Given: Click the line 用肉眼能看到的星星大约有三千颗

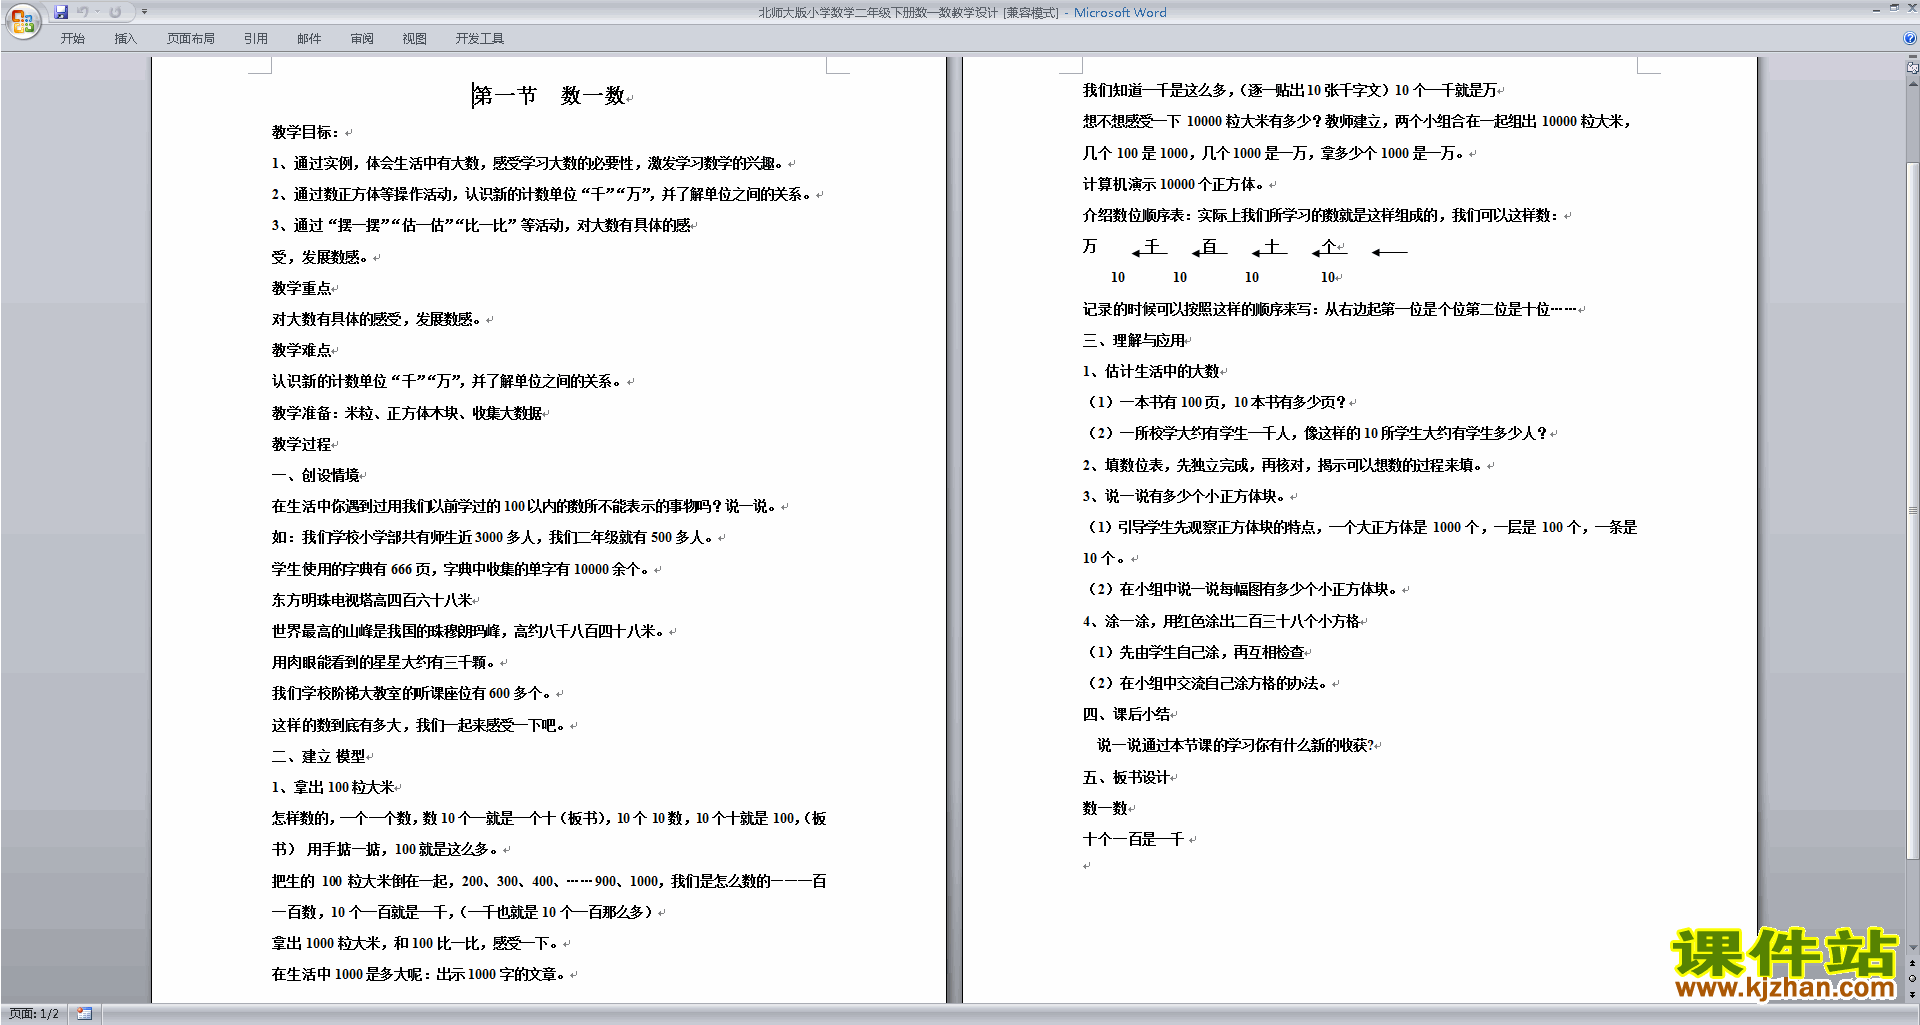Looking at the screenshot, I should pyautogui.click(x=384, y=662).
